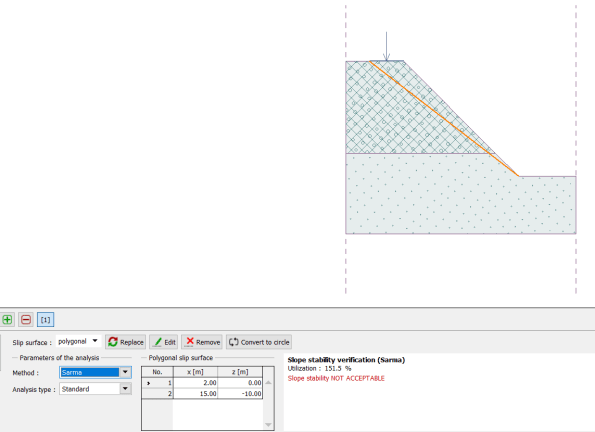Click the orange polygonal slip surface line
Screen dimensions: 595x432
444,118
